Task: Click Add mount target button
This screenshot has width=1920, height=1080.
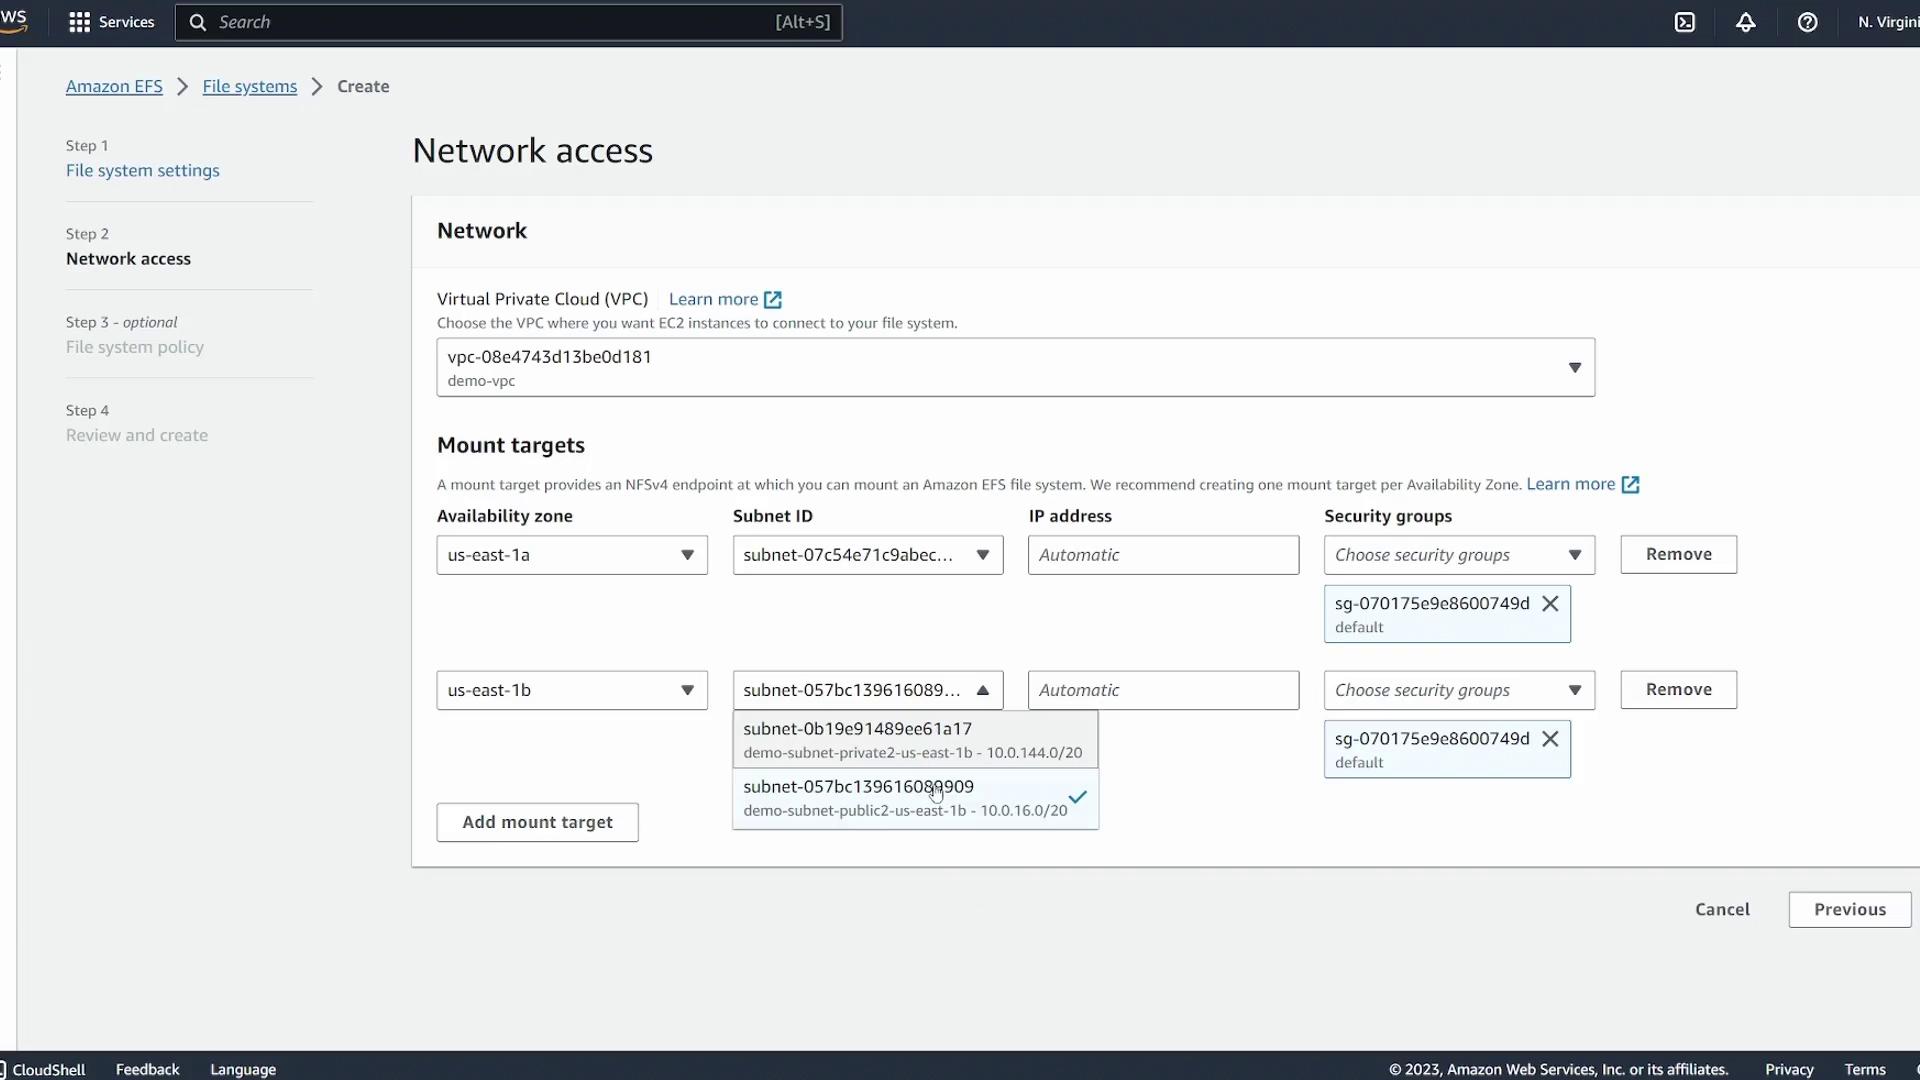Action: [x=537, y=822]
